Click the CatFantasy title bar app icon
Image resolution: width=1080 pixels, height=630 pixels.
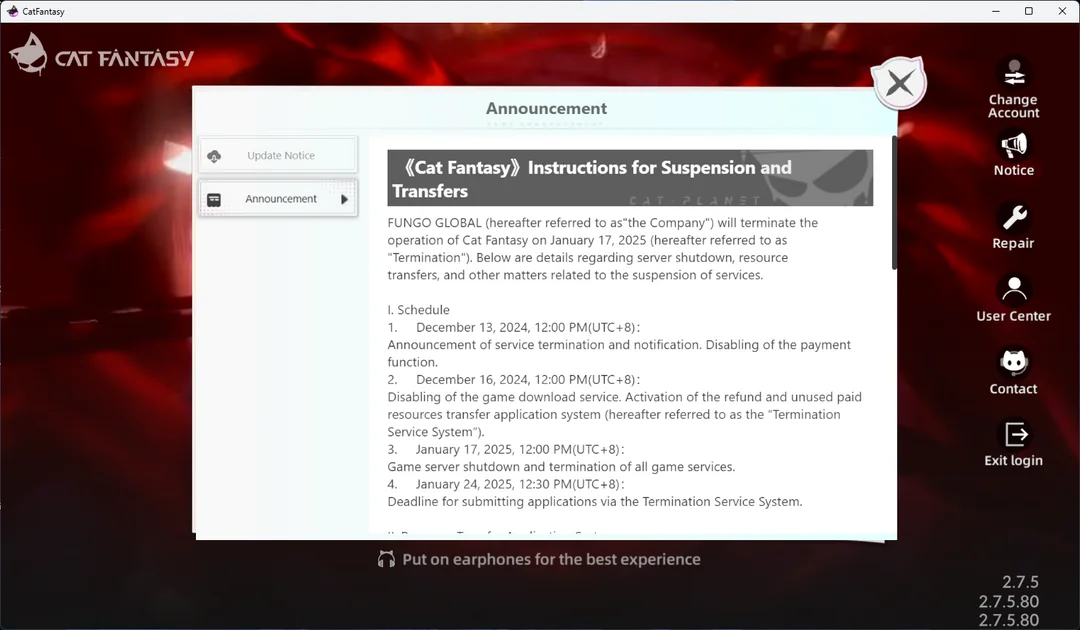point(12,11)
